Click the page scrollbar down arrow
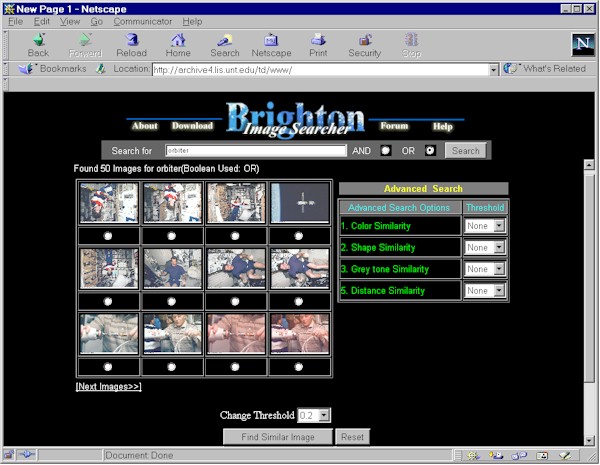 [589, 441]
